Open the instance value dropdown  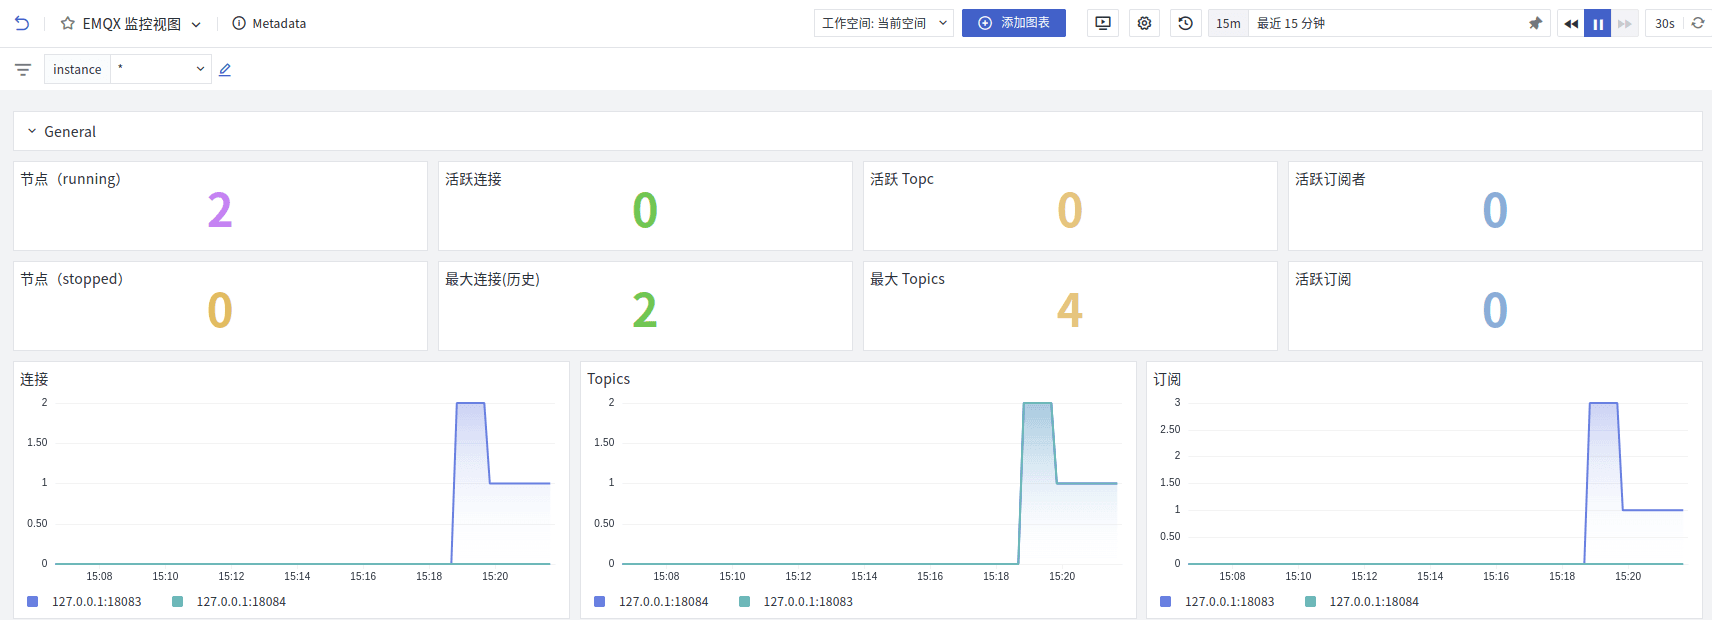[x=161, y=69]
